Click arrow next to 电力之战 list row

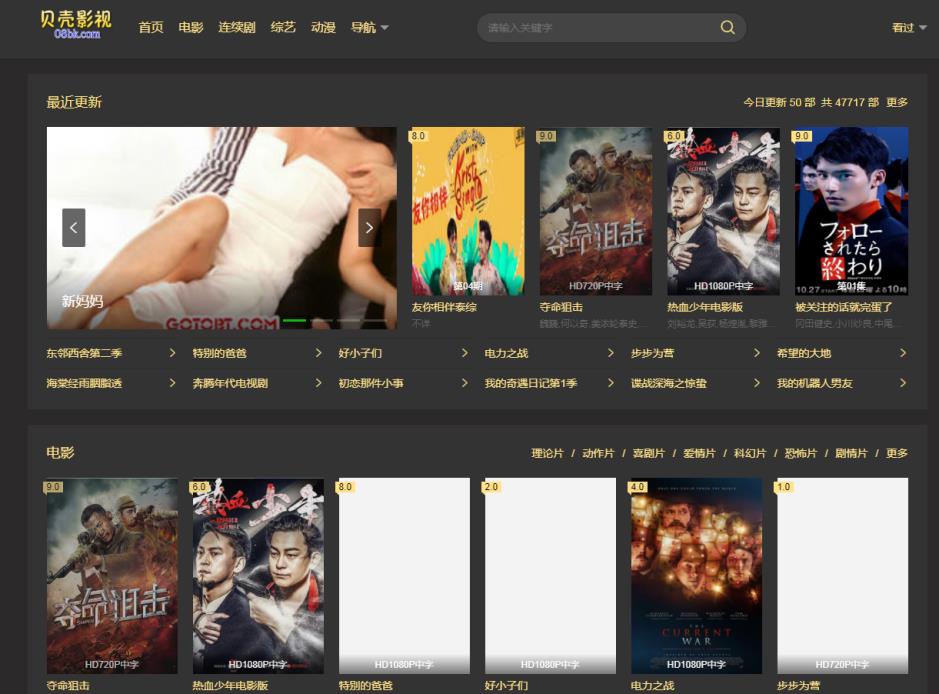pos(611,353)
